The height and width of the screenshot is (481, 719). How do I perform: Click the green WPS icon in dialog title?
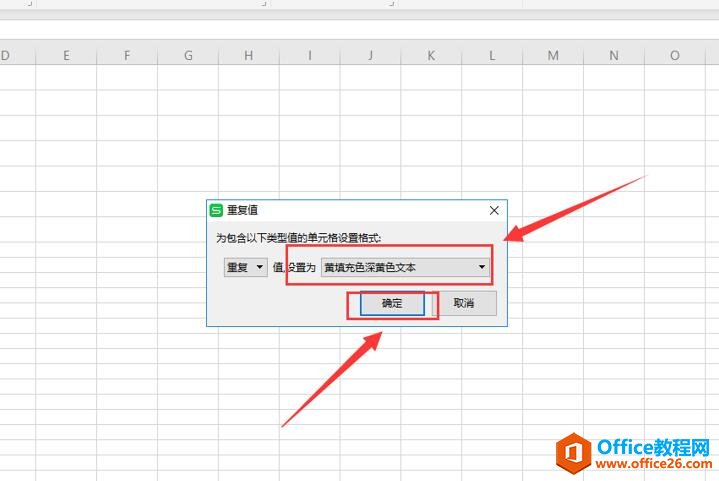pos(216,210)
